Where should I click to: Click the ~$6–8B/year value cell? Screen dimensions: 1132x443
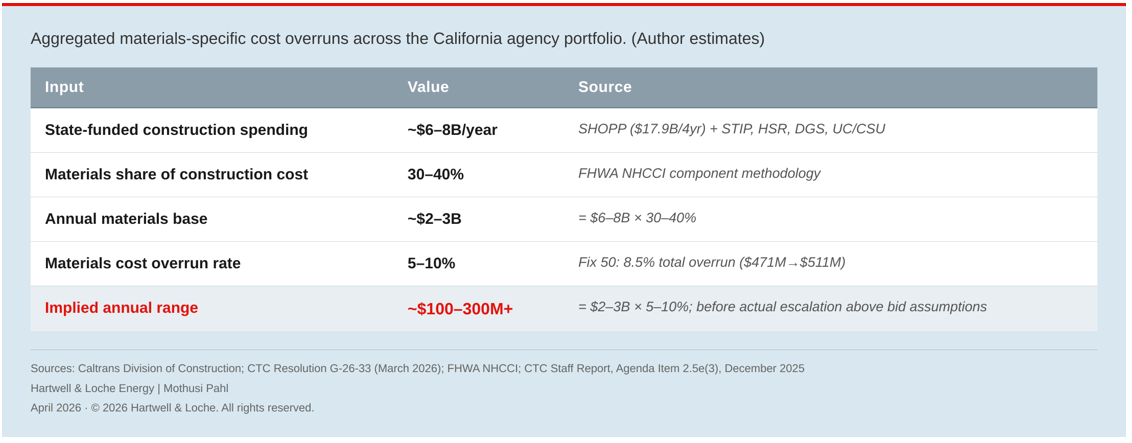(452, 130)
